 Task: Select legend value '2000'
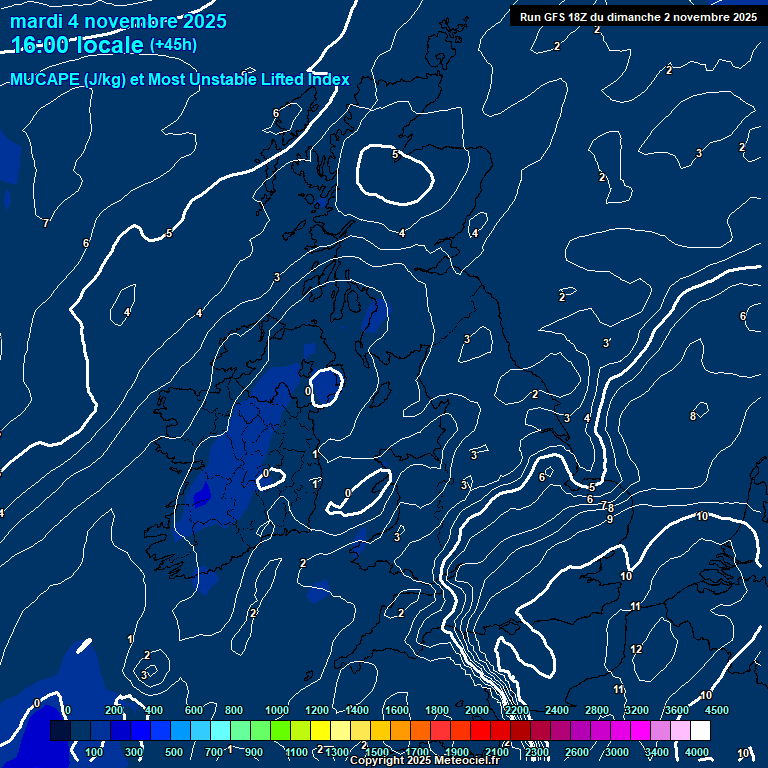(477, 710)
